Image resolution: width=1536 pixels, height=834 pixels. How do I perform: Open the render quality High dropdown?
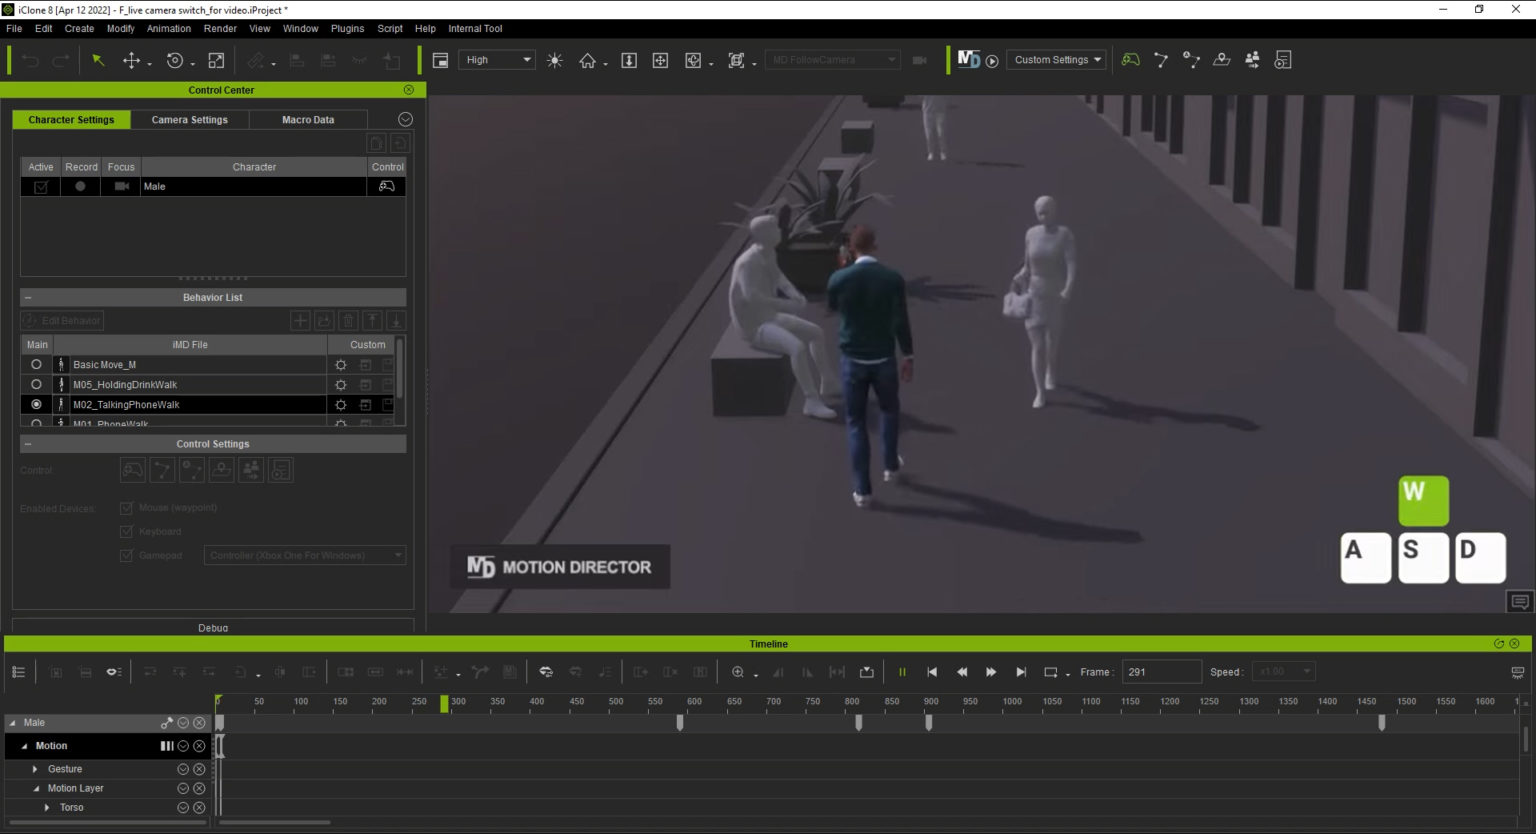[x=496, y=60]
